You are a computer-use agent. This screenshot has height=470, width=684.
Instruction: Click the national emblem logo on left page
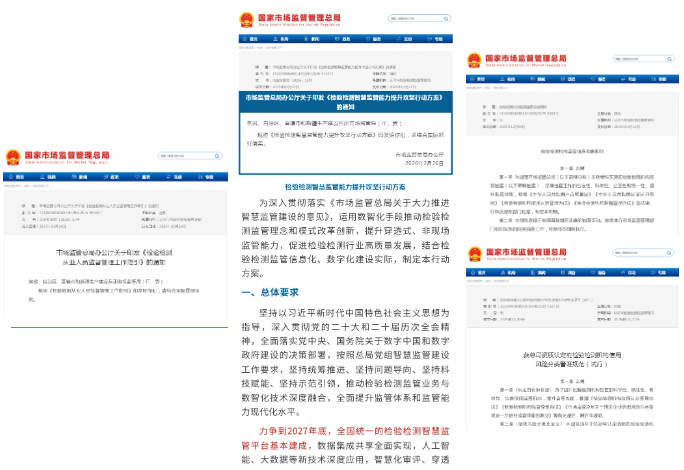13,158
